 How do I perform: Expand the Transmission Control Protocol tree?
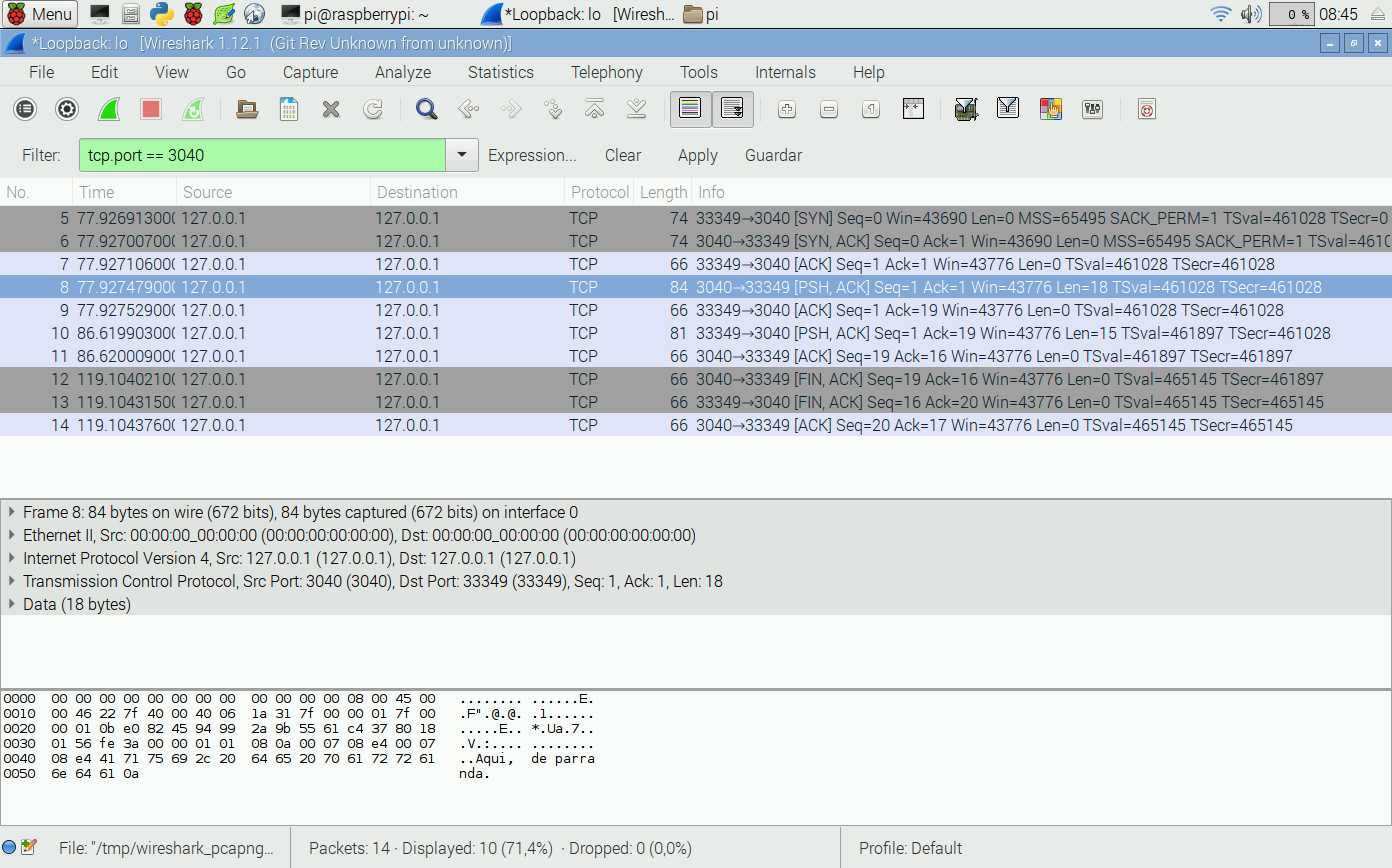pyautogui.click(x=12, y=581)
